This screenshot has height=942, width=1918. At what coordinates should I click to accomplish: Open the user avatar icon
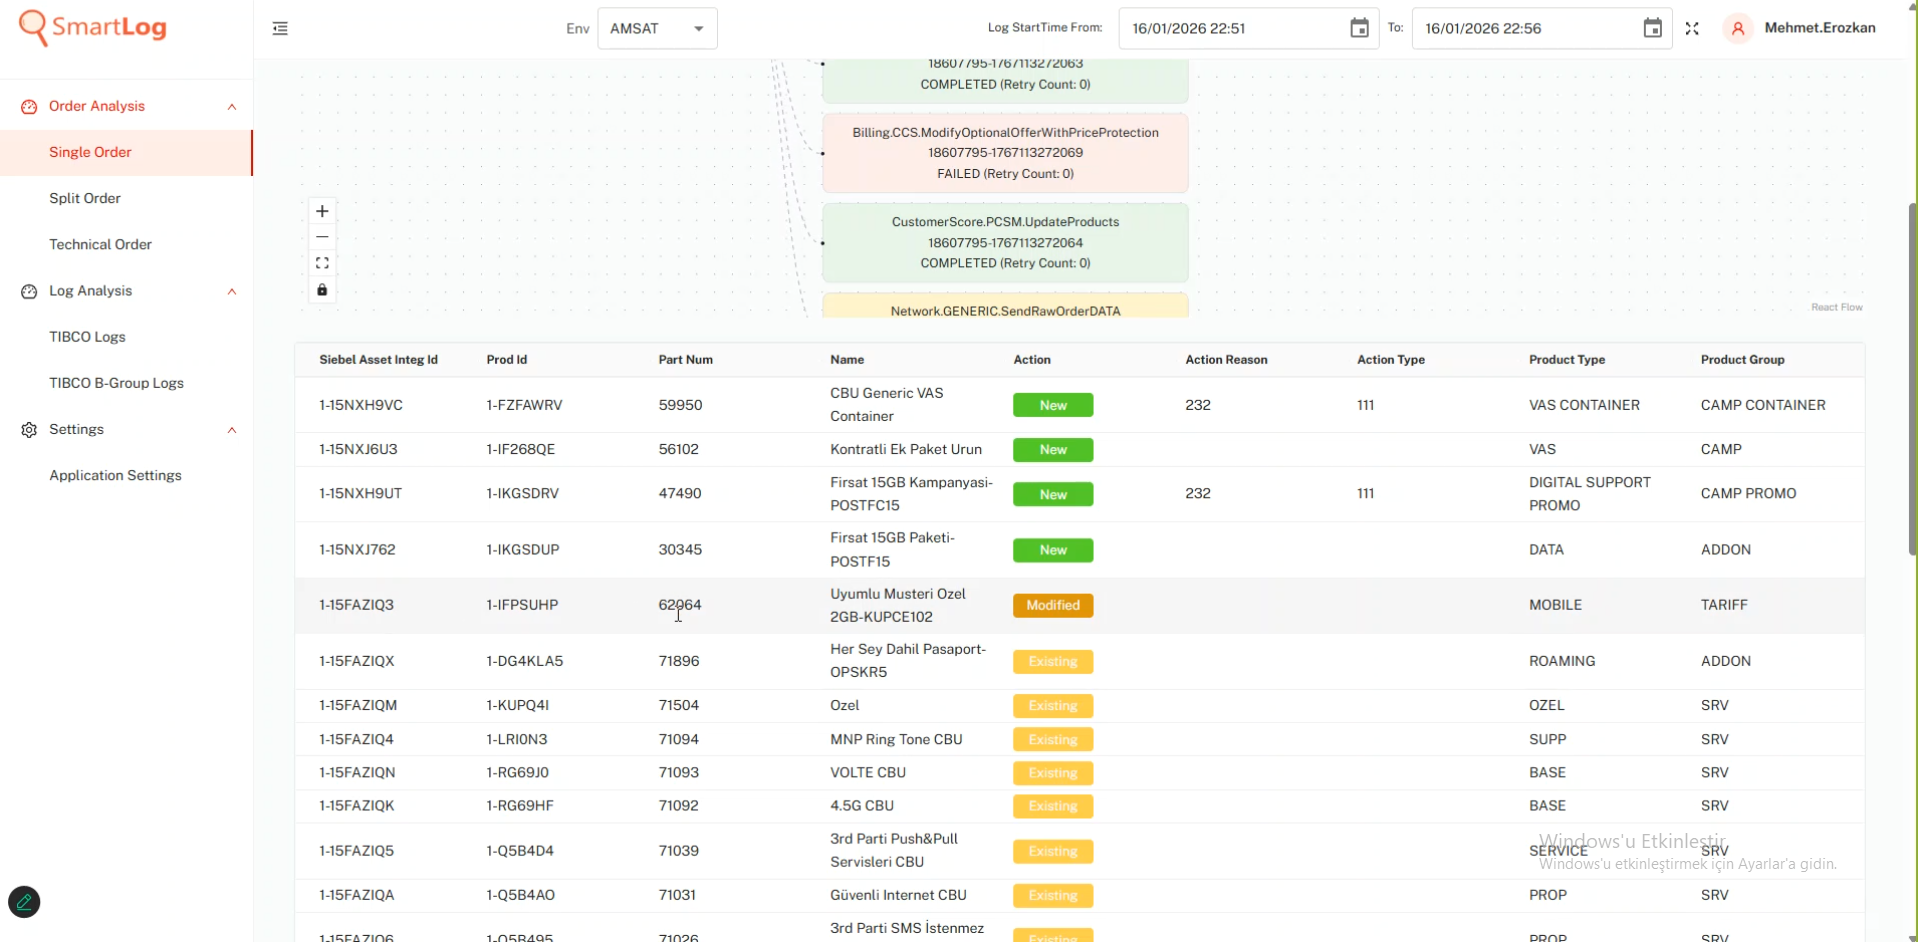[x=1738, y=29]
